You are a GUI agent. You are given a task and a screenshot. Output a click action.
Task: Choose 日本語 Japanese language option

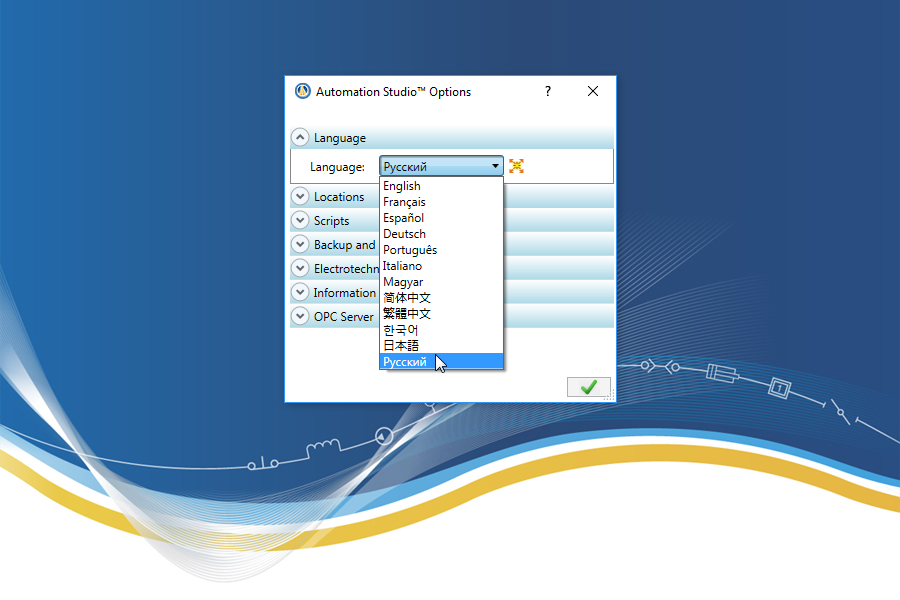(441, 346)
